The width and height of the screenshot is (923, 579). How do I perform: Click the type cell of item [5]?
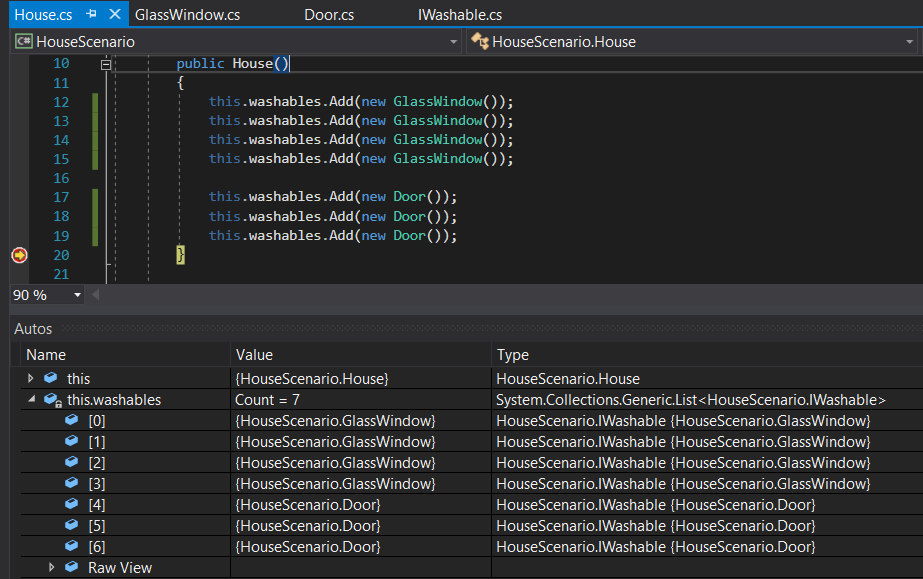[707, 525]
